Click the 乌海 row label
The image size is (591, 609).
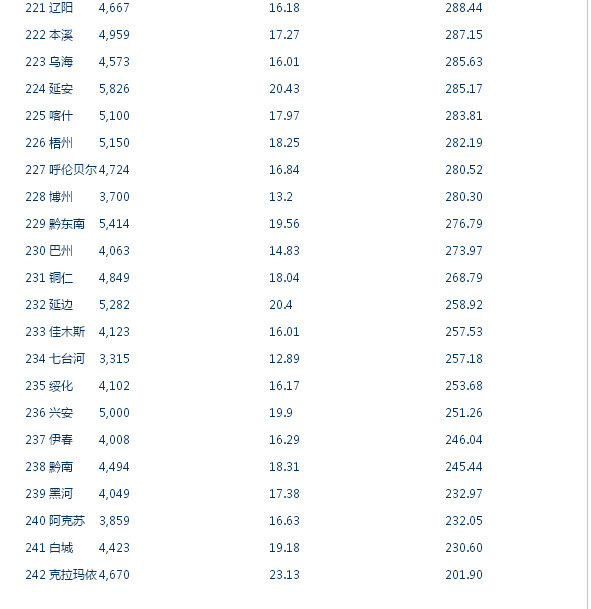[x=61, y=62]
